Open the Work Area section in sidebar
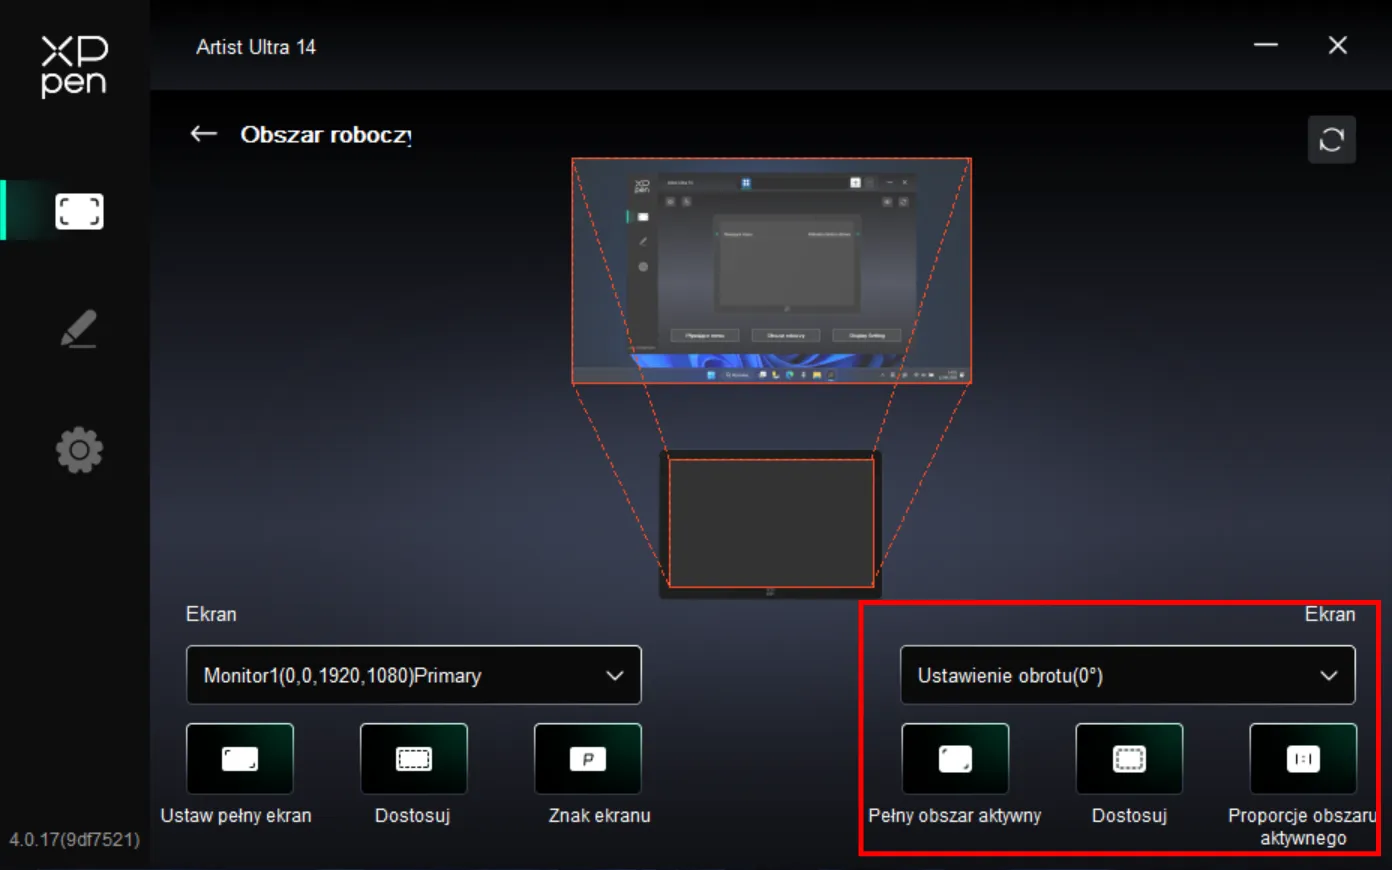The height and width of the screenshot is (870, 1392). point(79,211)
